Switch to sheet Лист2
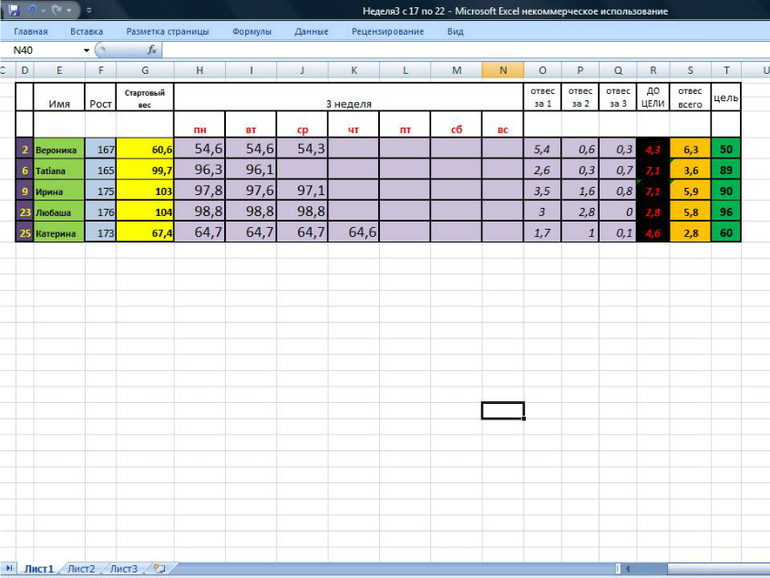770x578 pixels. point(81,568)
